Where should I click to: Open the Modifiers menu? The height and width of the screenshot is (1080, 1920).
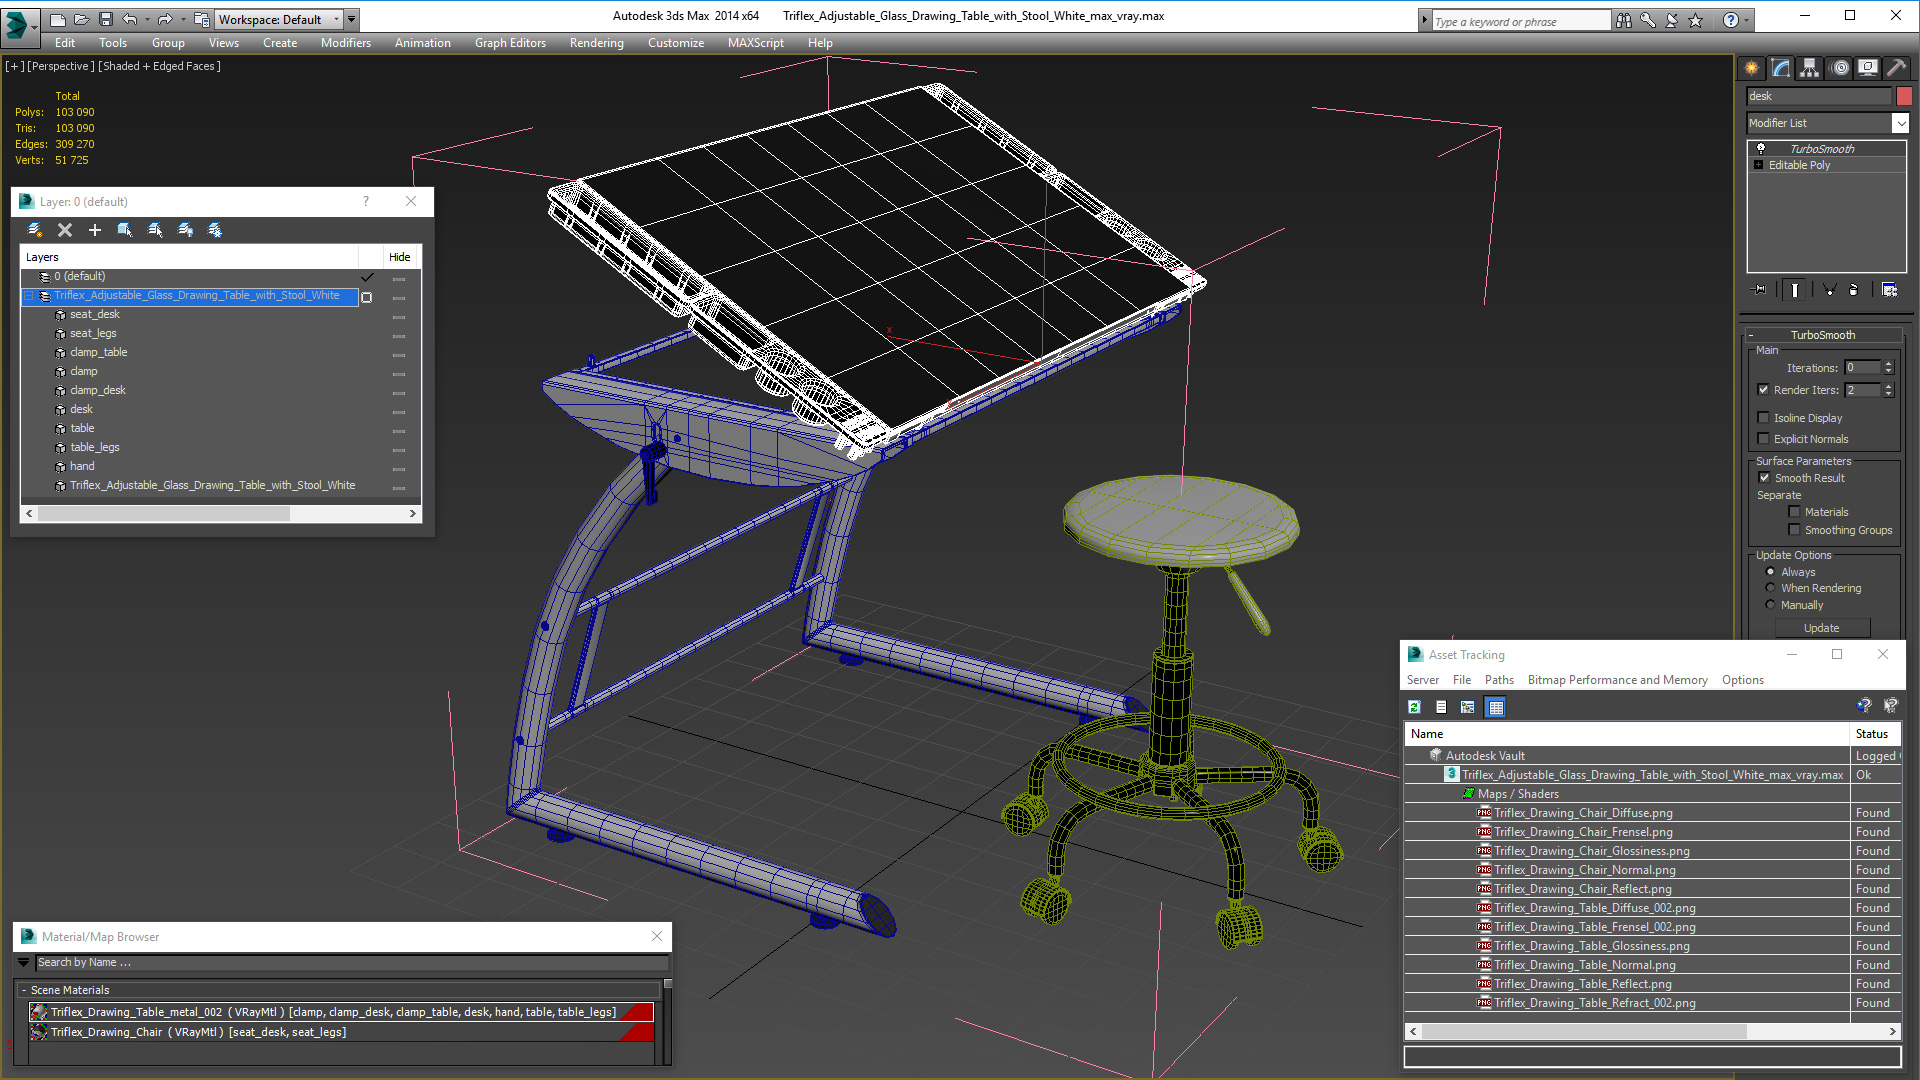pyautogui.click(x=346, y=43)
